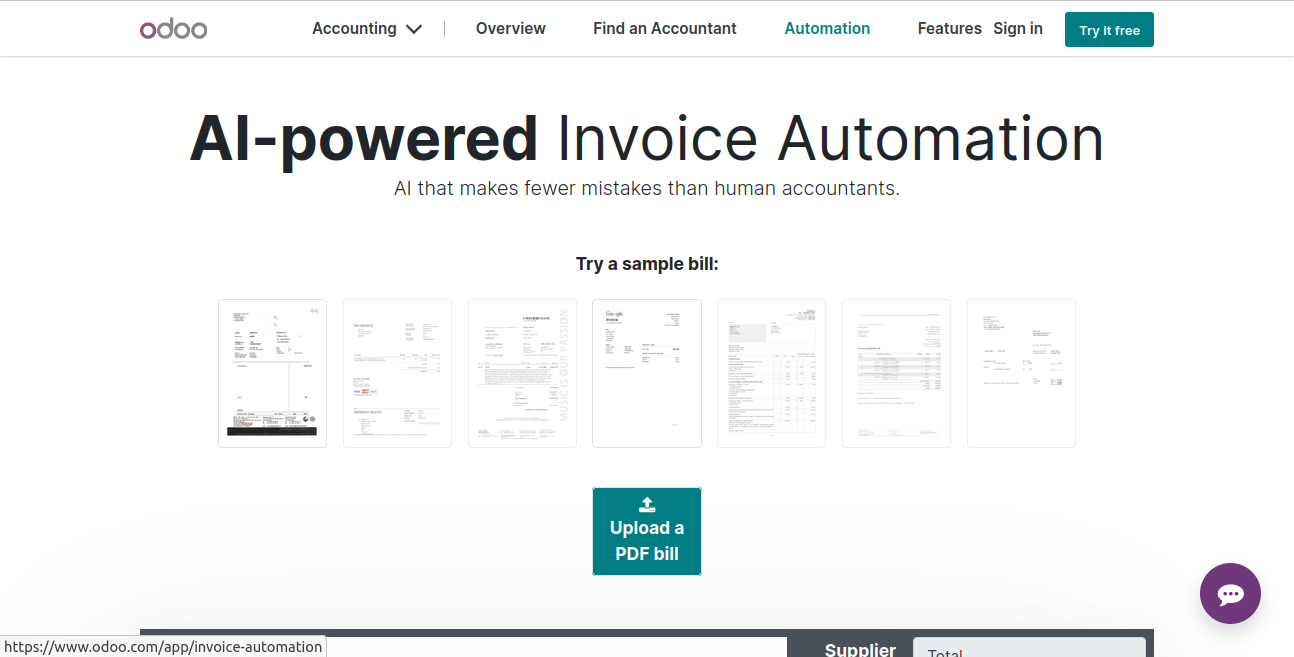Go to Find an Accountant page
Screen dimensions: 1294x657
(664, 29)
